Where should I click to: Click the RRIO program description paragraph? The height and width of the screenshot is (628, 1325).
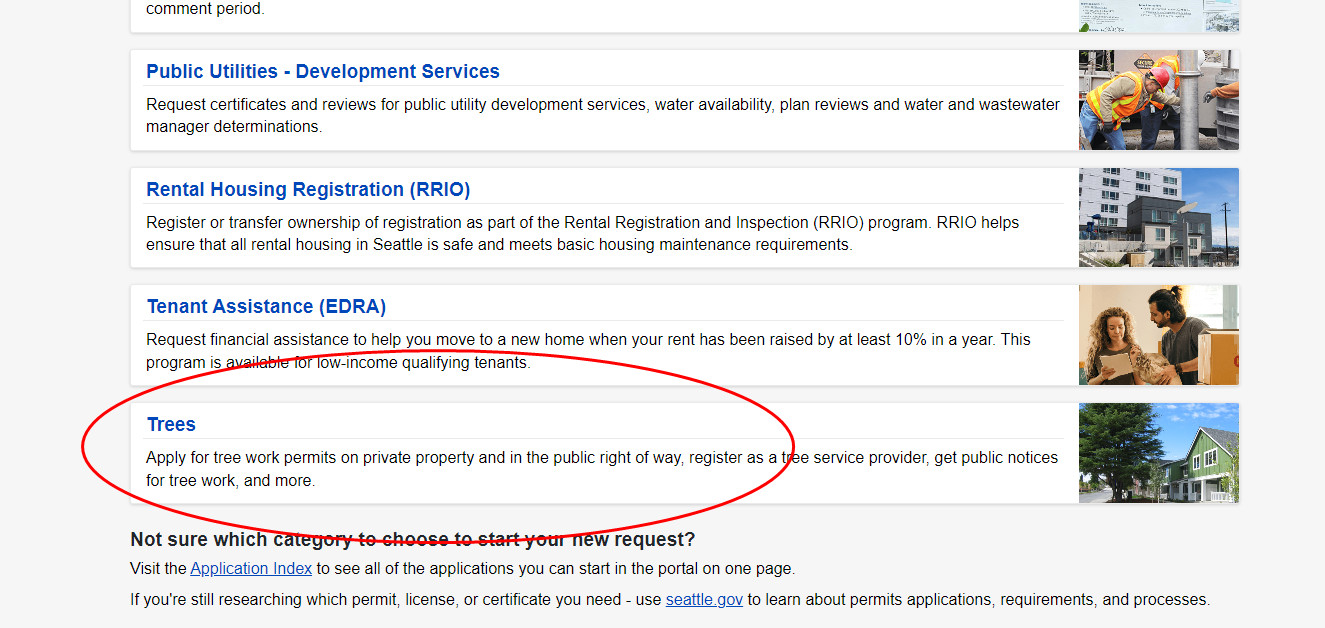pos(582,234)
